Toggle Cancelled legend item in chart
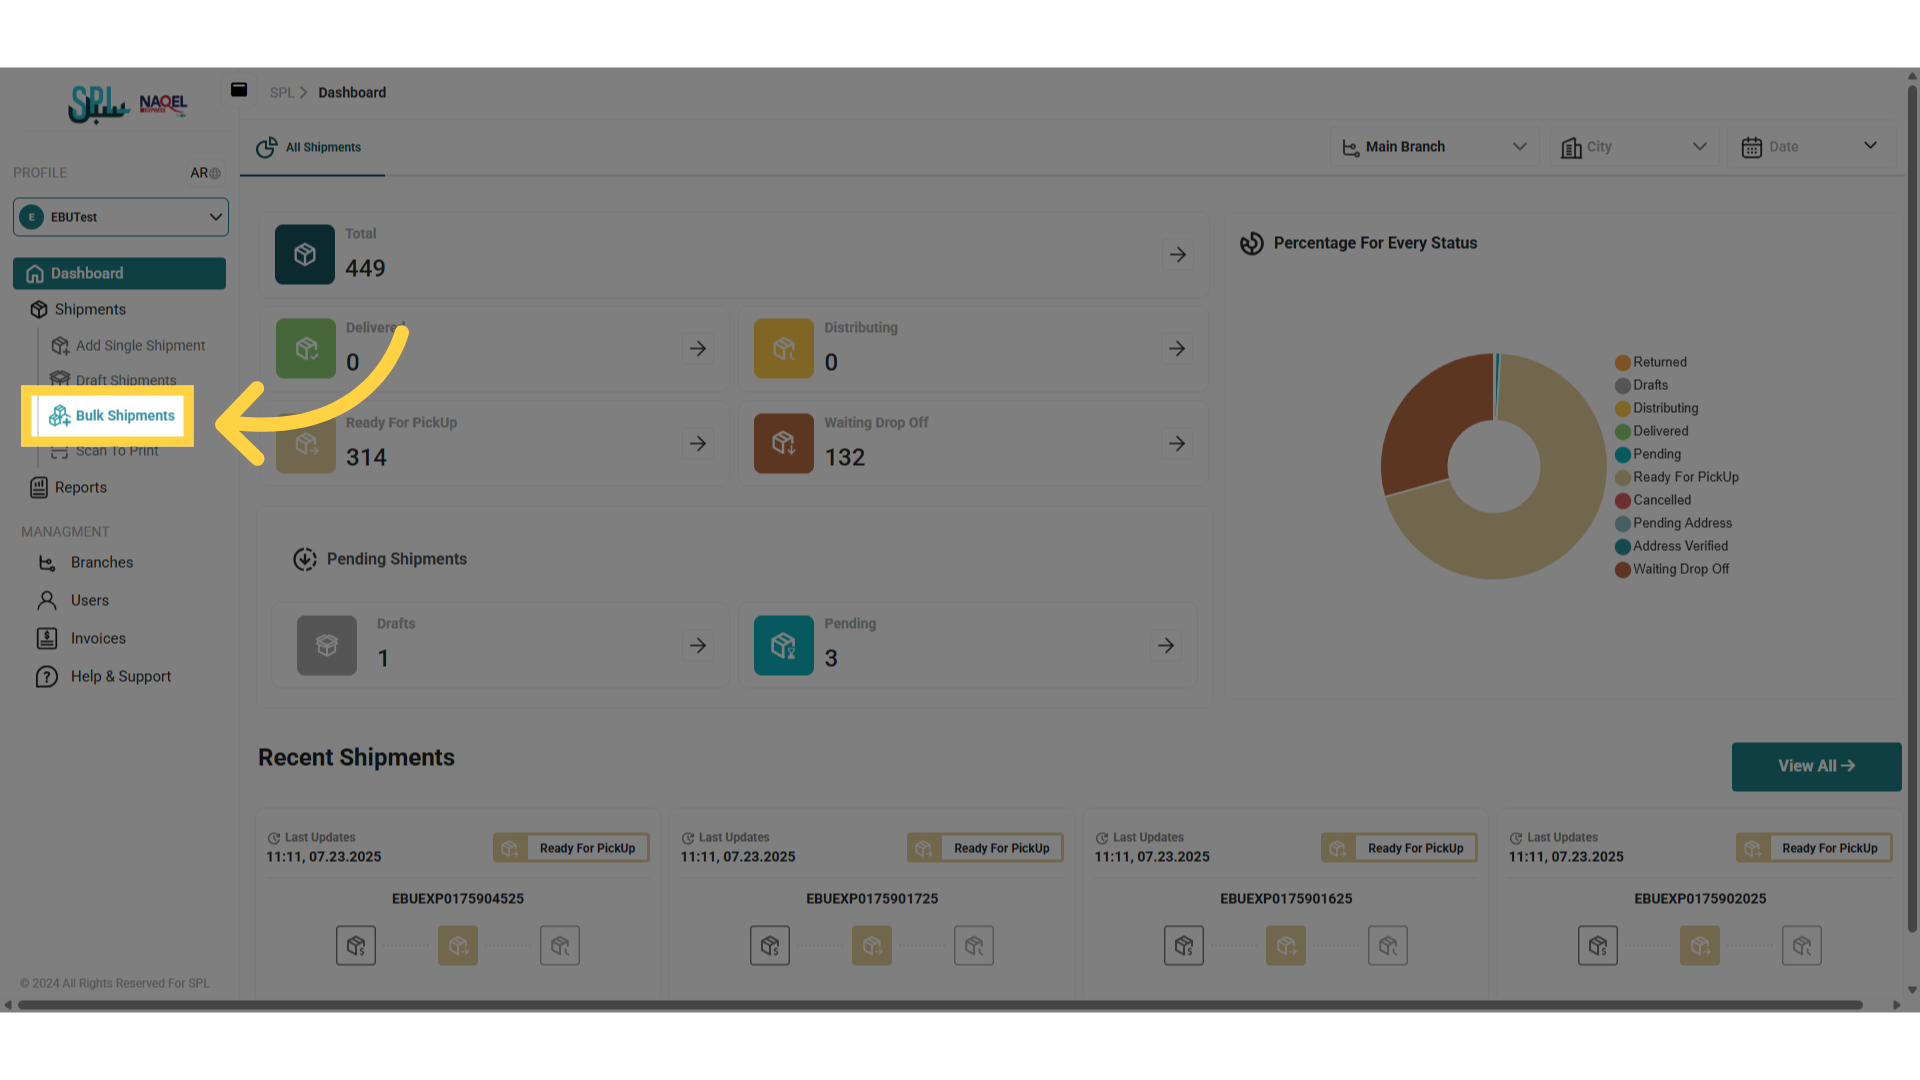 1653,500
